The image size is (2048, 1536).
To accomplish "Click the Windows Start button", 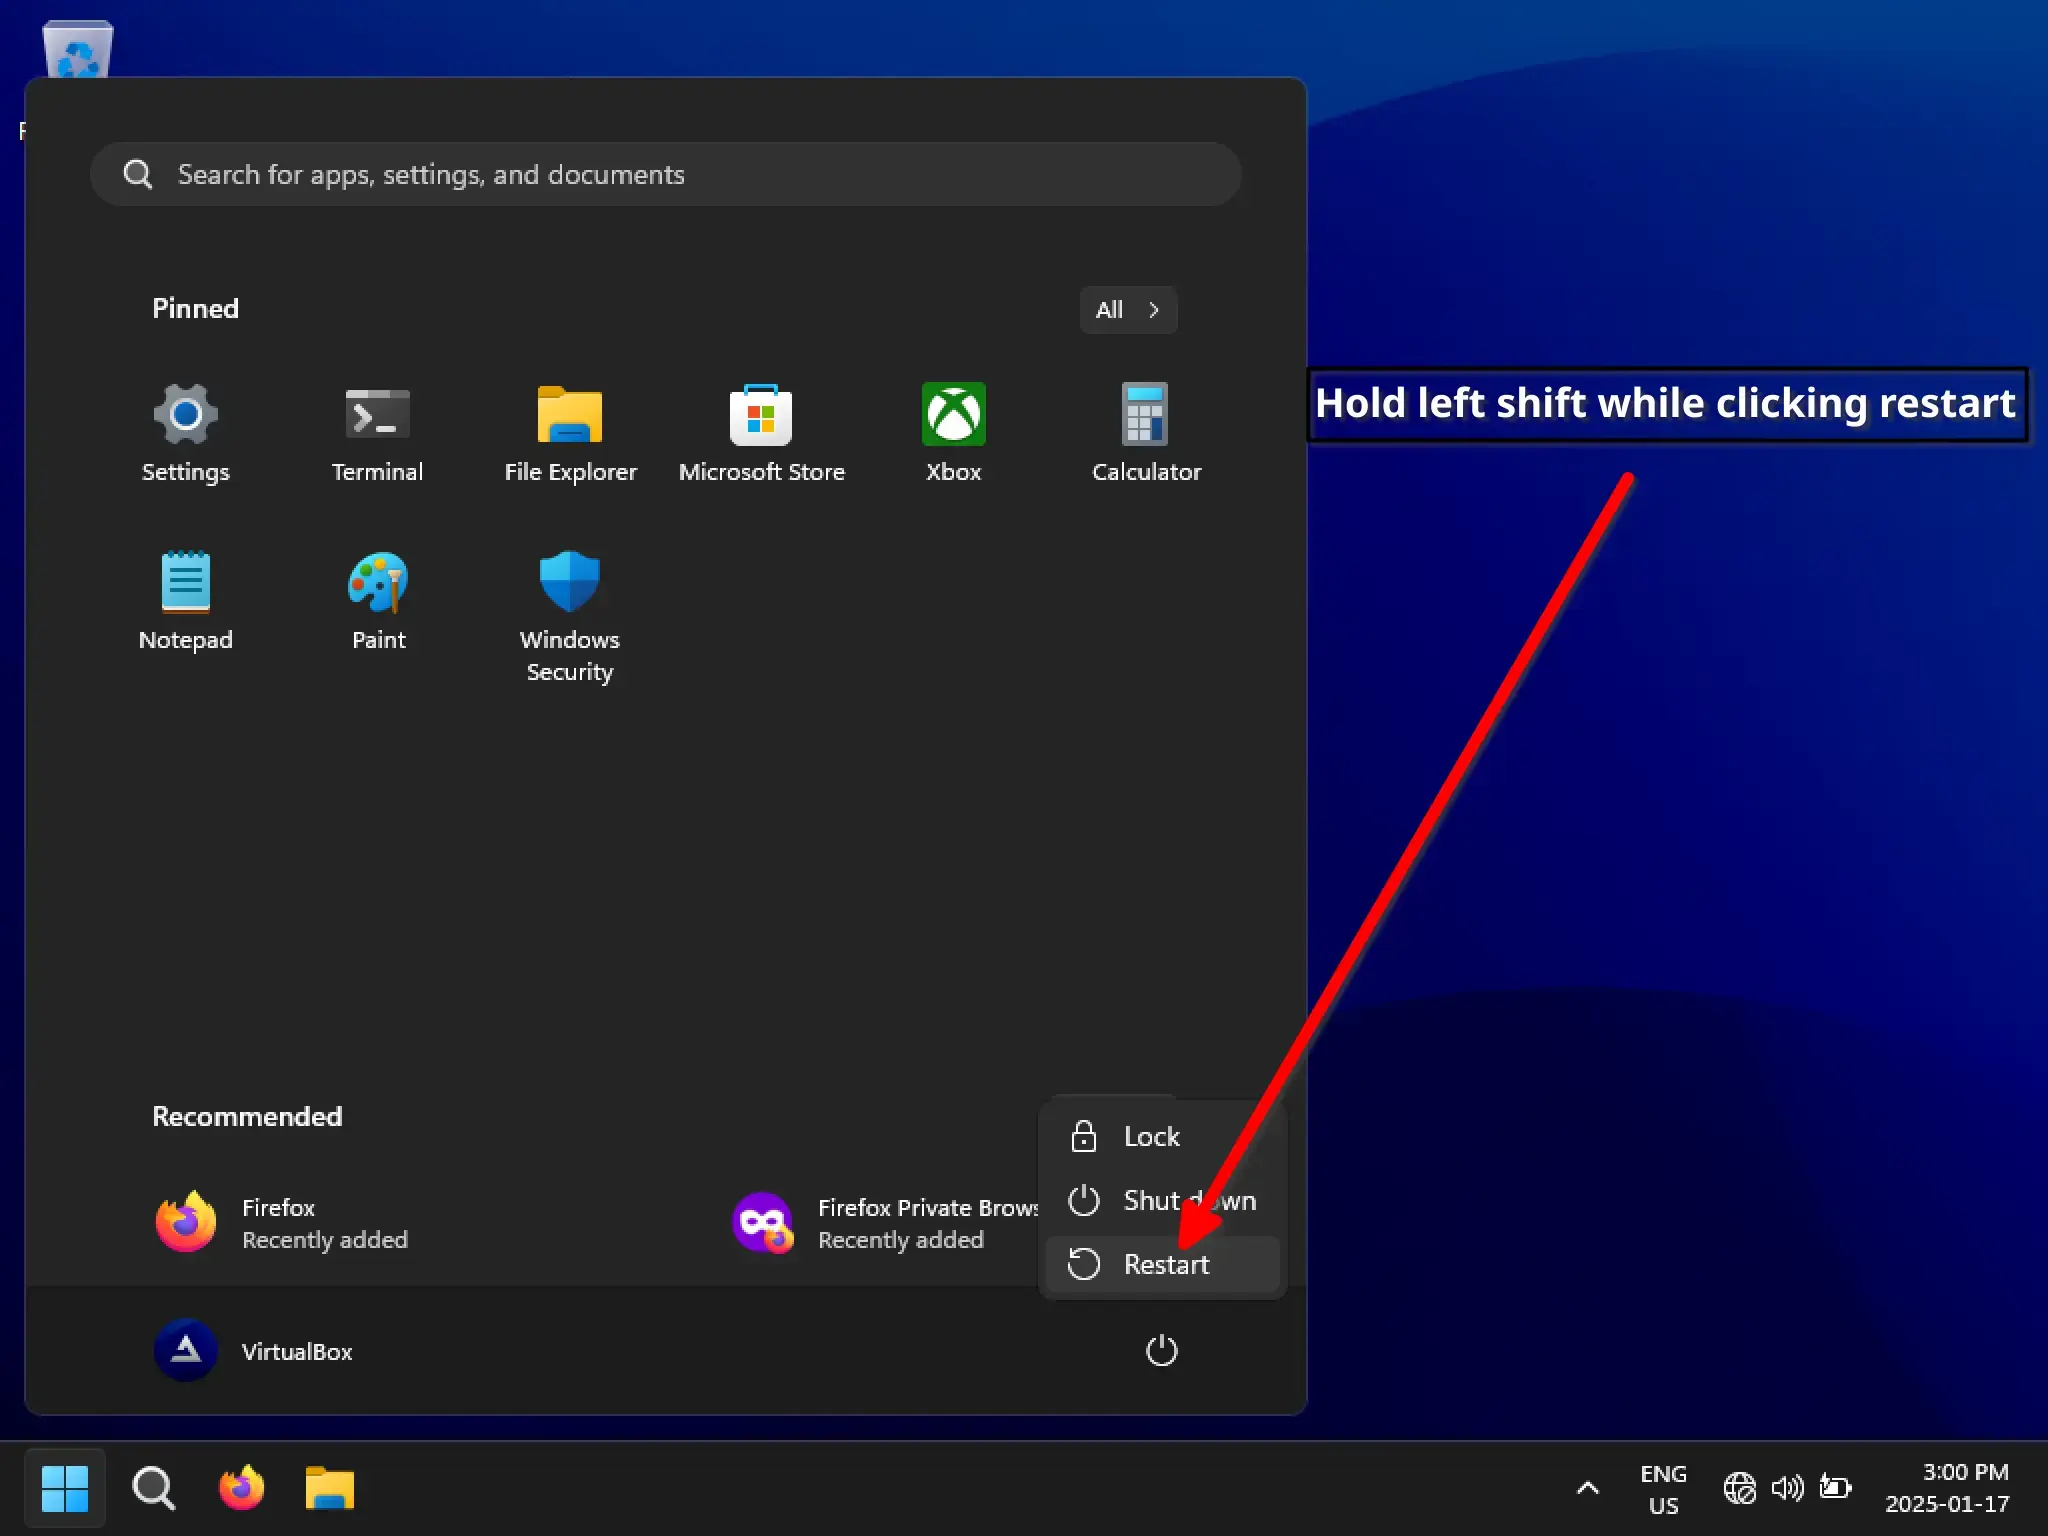I will tap(65, 1488).
